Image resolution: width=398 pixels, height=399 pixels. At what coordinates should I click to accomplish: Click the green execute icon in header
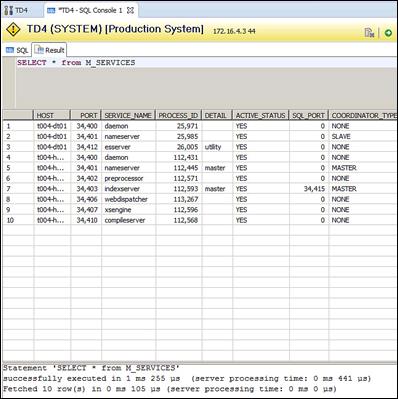(x=388, y=33)
